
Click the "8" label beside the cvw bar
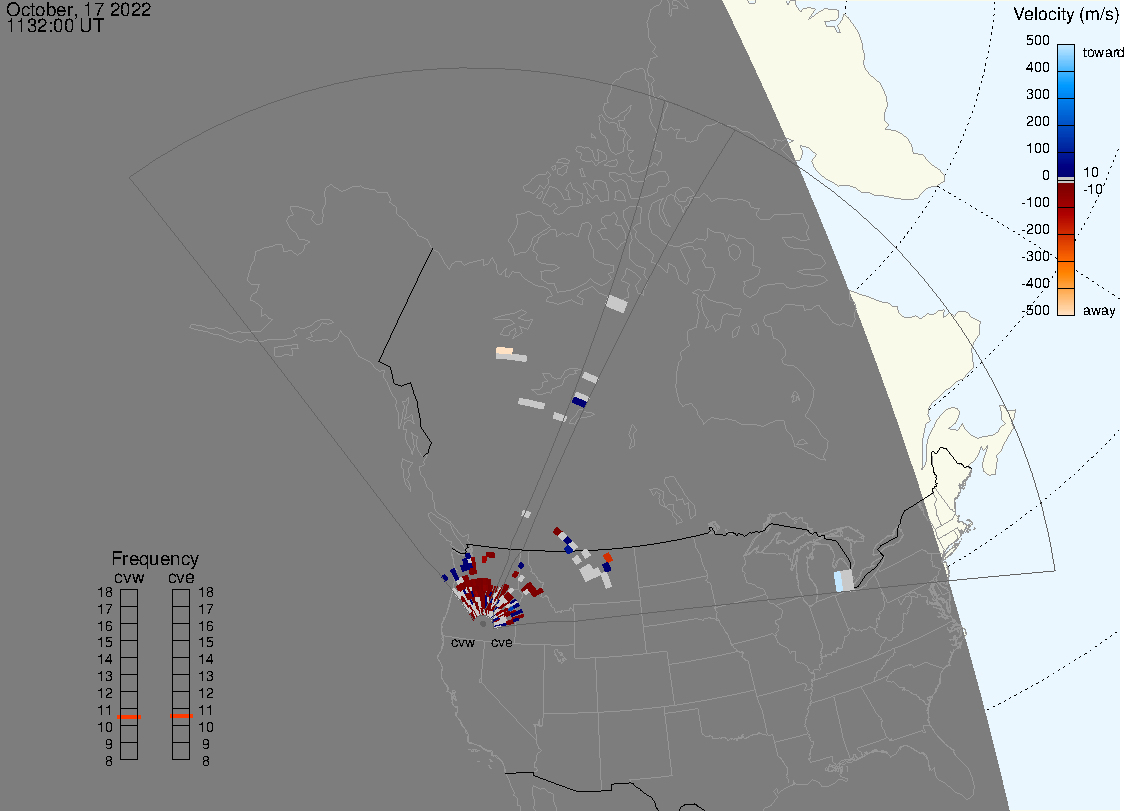point(109,762)
